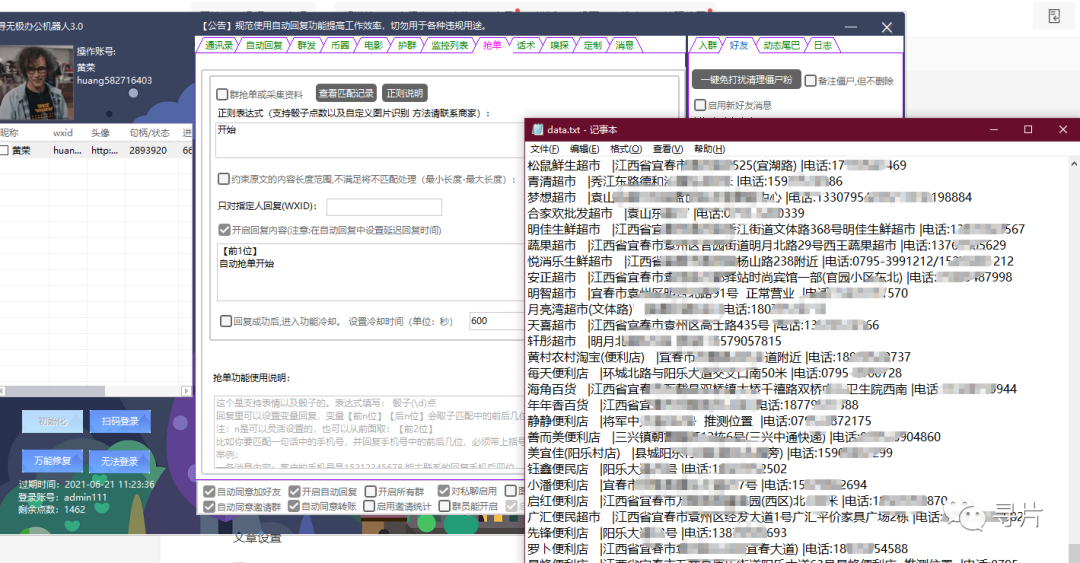Click the 句柄/状态 column header
This screenshot has height=563, width=1080.
[149, 132]
